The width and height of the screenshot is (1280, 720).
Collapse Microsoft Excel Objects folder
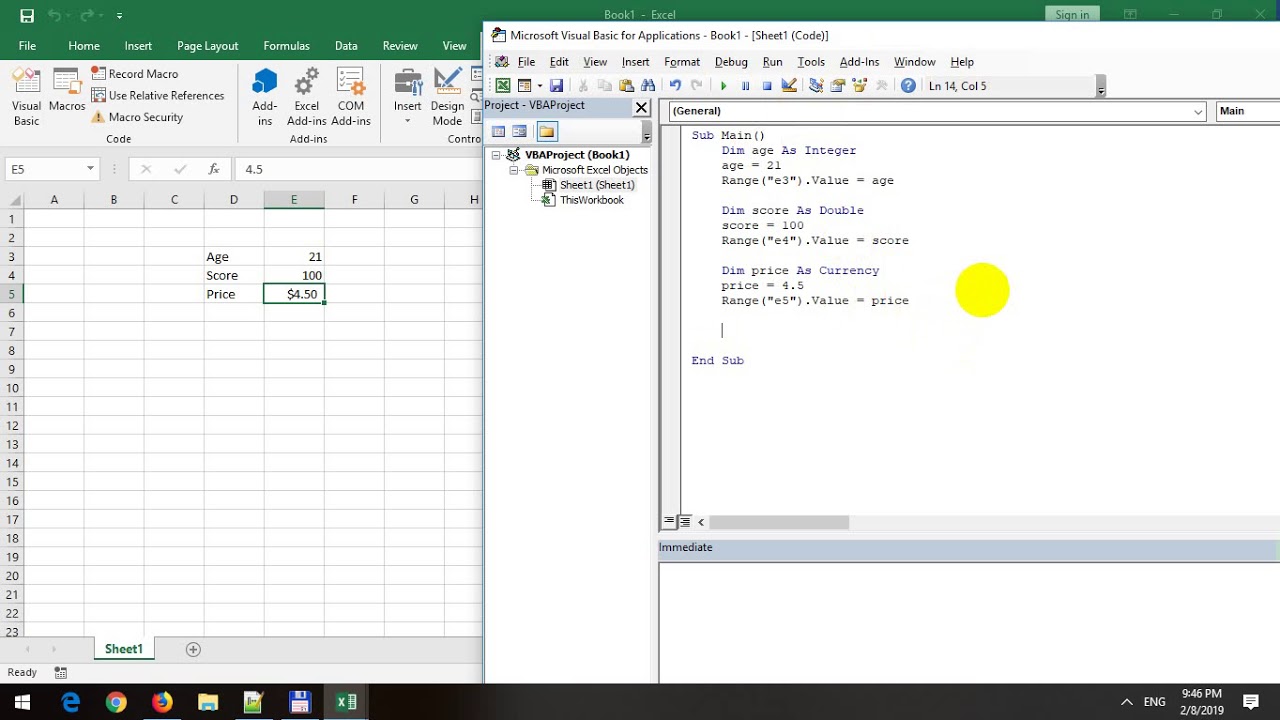coord(514,170)
